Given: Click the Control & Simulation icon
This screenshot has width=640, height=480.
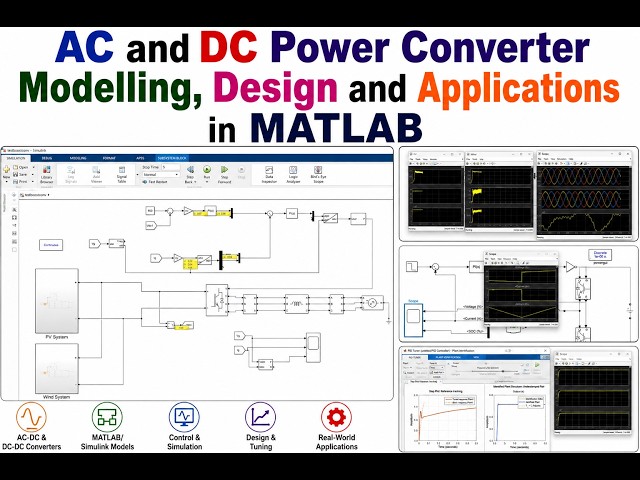Looking at the screenshot, I should [184, 418].
